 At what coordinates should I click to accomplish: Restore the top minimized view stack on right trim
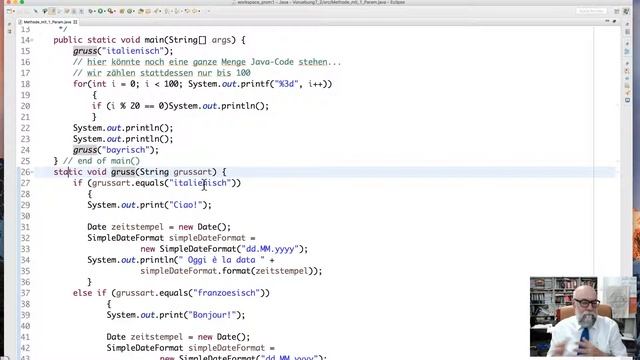click(x=627, y=24)
